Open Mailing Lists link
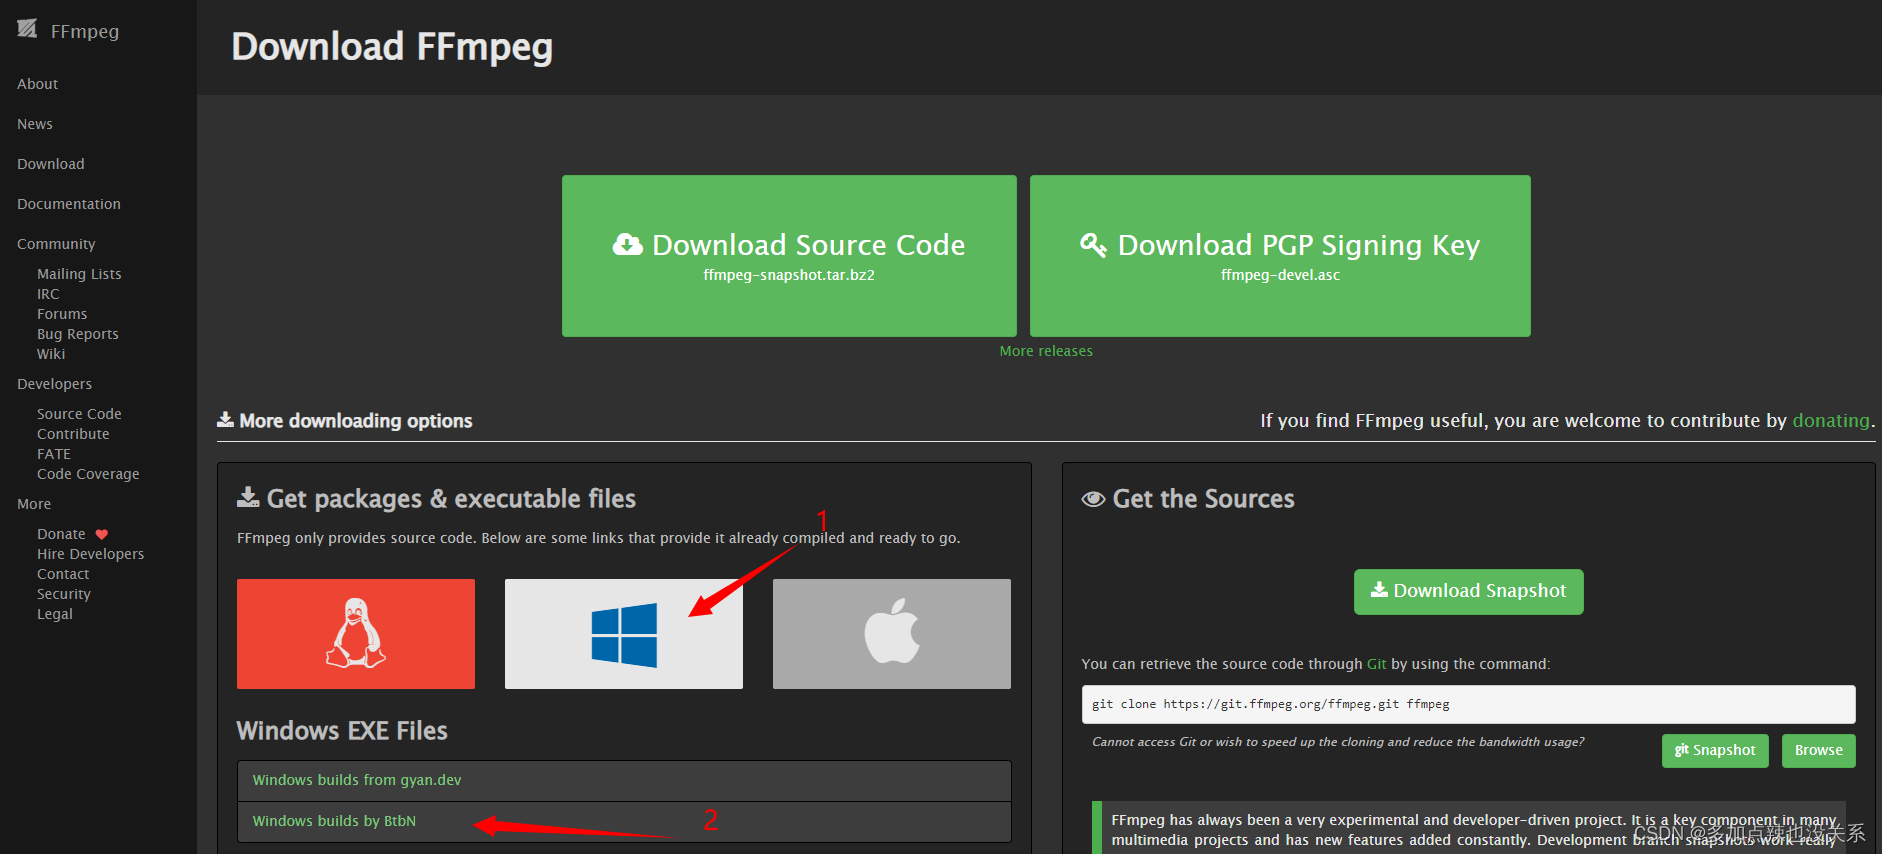 (79, 274)
